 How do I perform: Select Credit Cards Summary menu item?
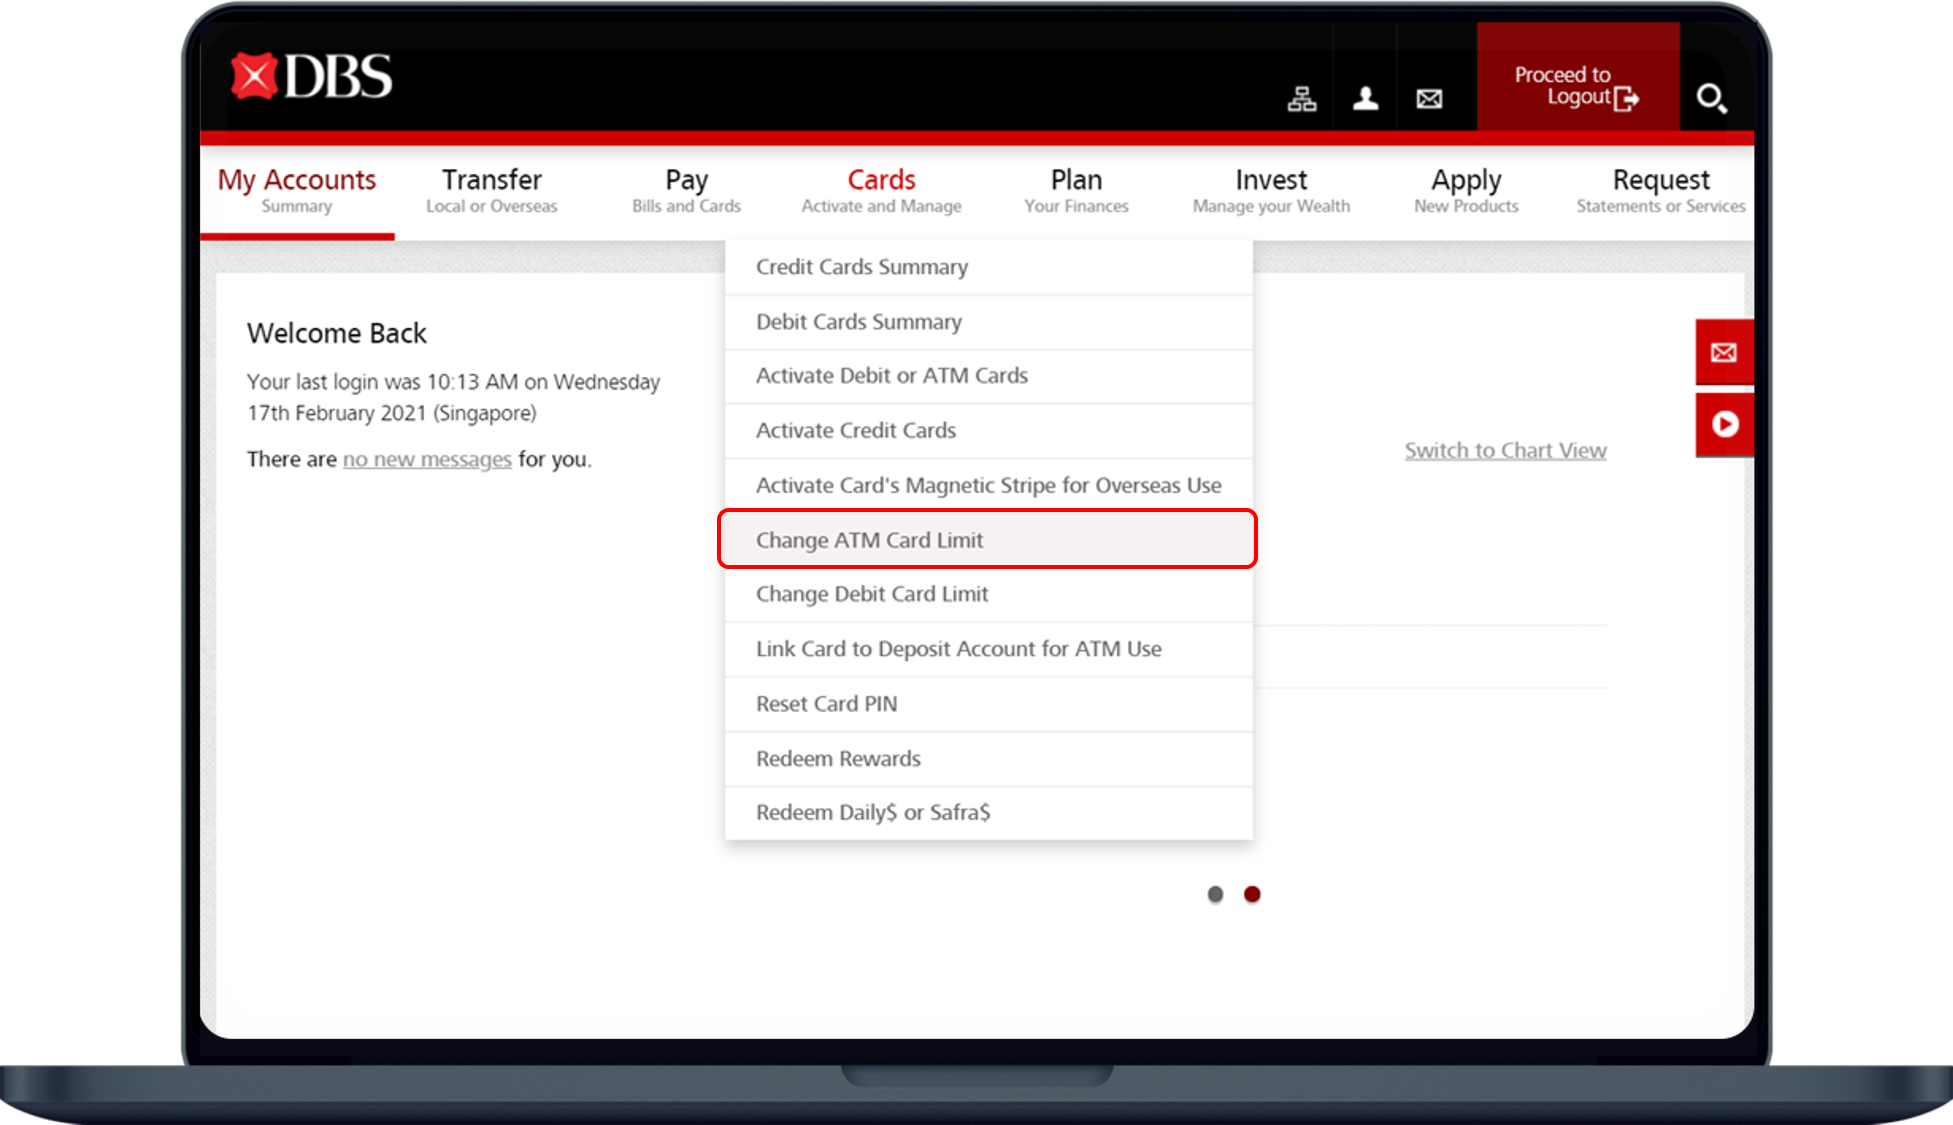point(862,267)
